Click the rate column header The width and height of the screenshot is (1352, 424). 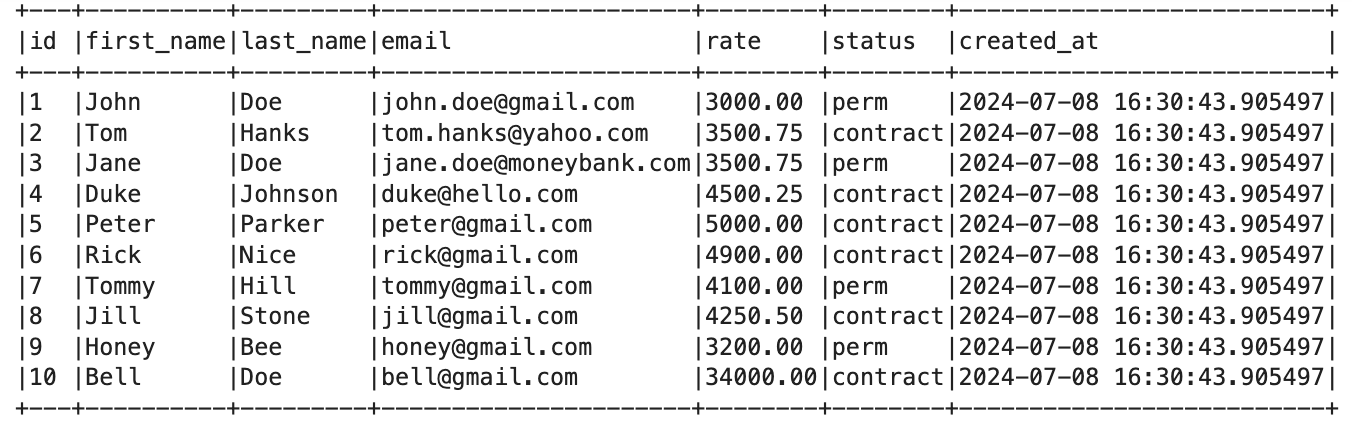click(733, 41)
